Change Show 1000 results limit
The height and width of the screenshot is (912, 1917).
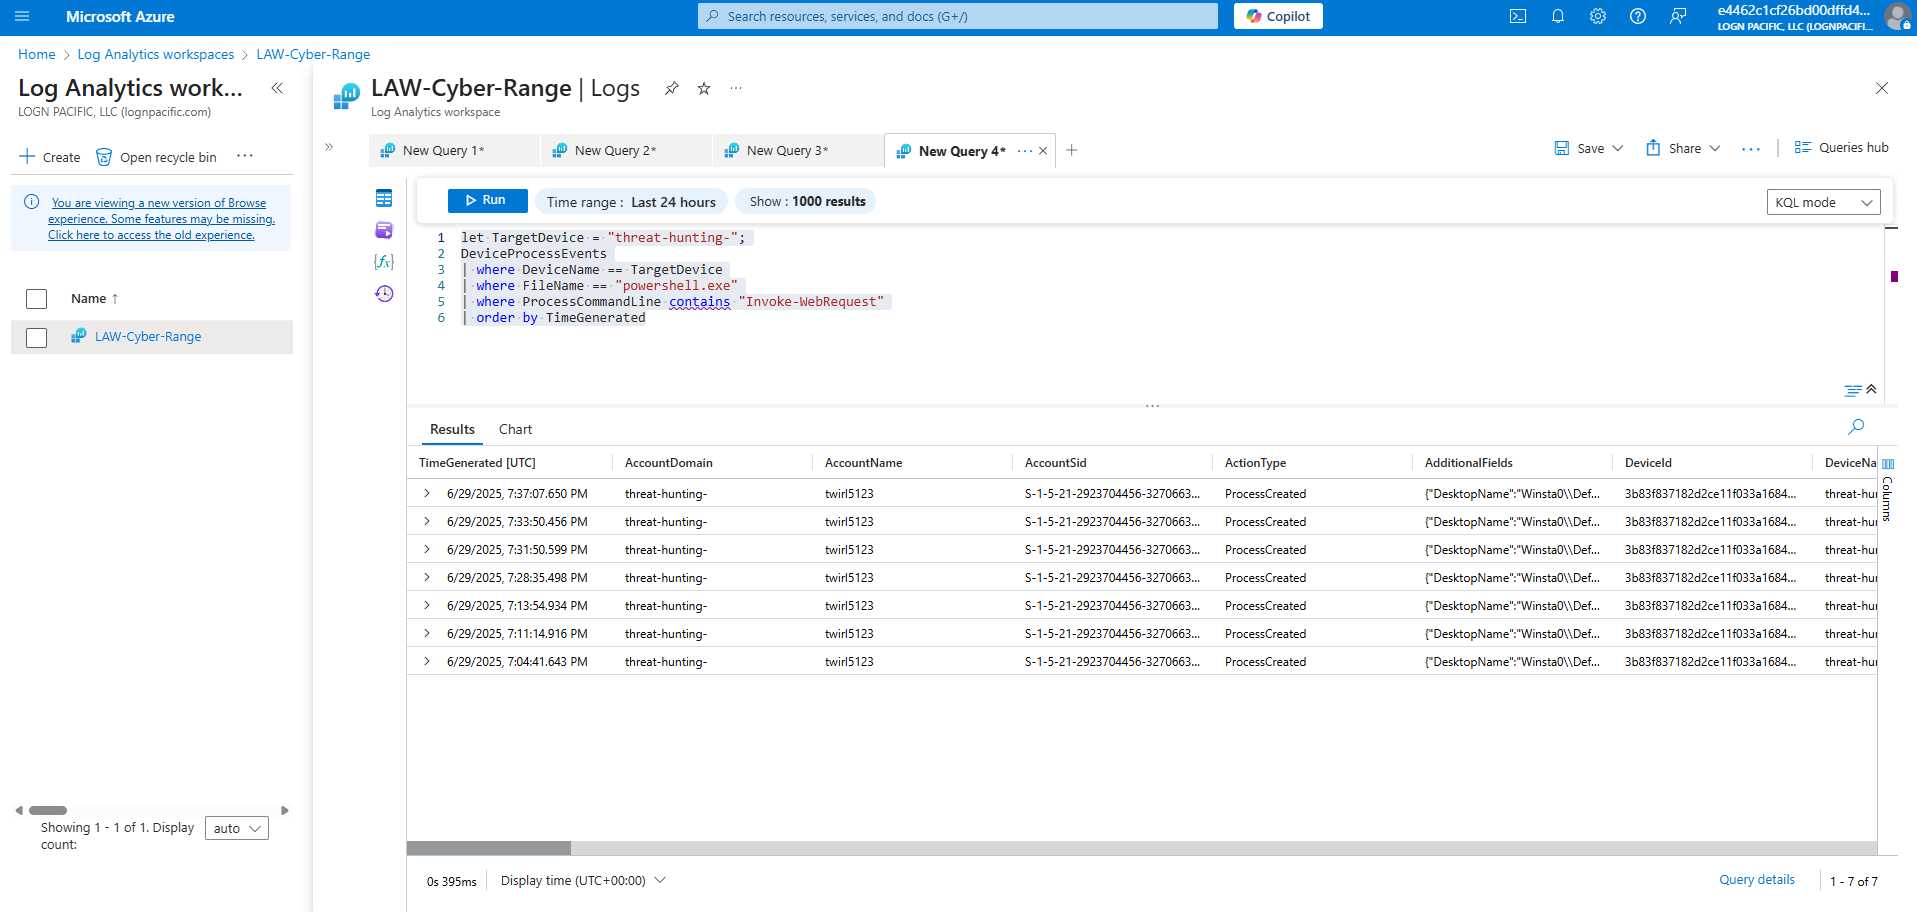[807, 201]
